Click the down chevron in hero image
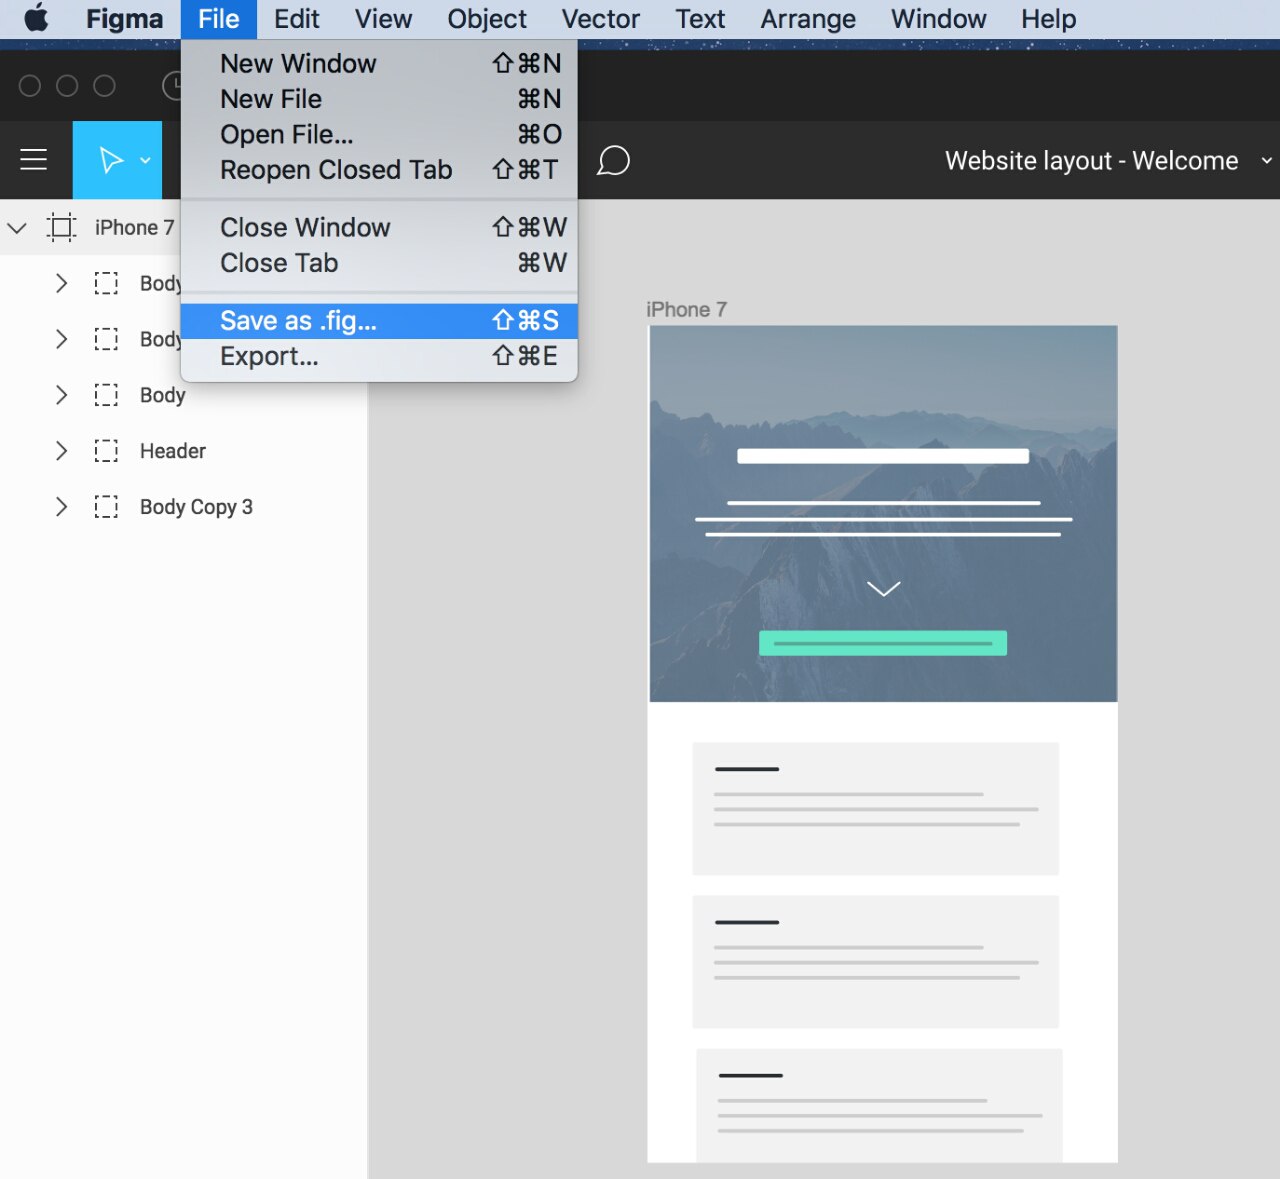This screenshot has height=1179, width=1280. click(884, 588)
